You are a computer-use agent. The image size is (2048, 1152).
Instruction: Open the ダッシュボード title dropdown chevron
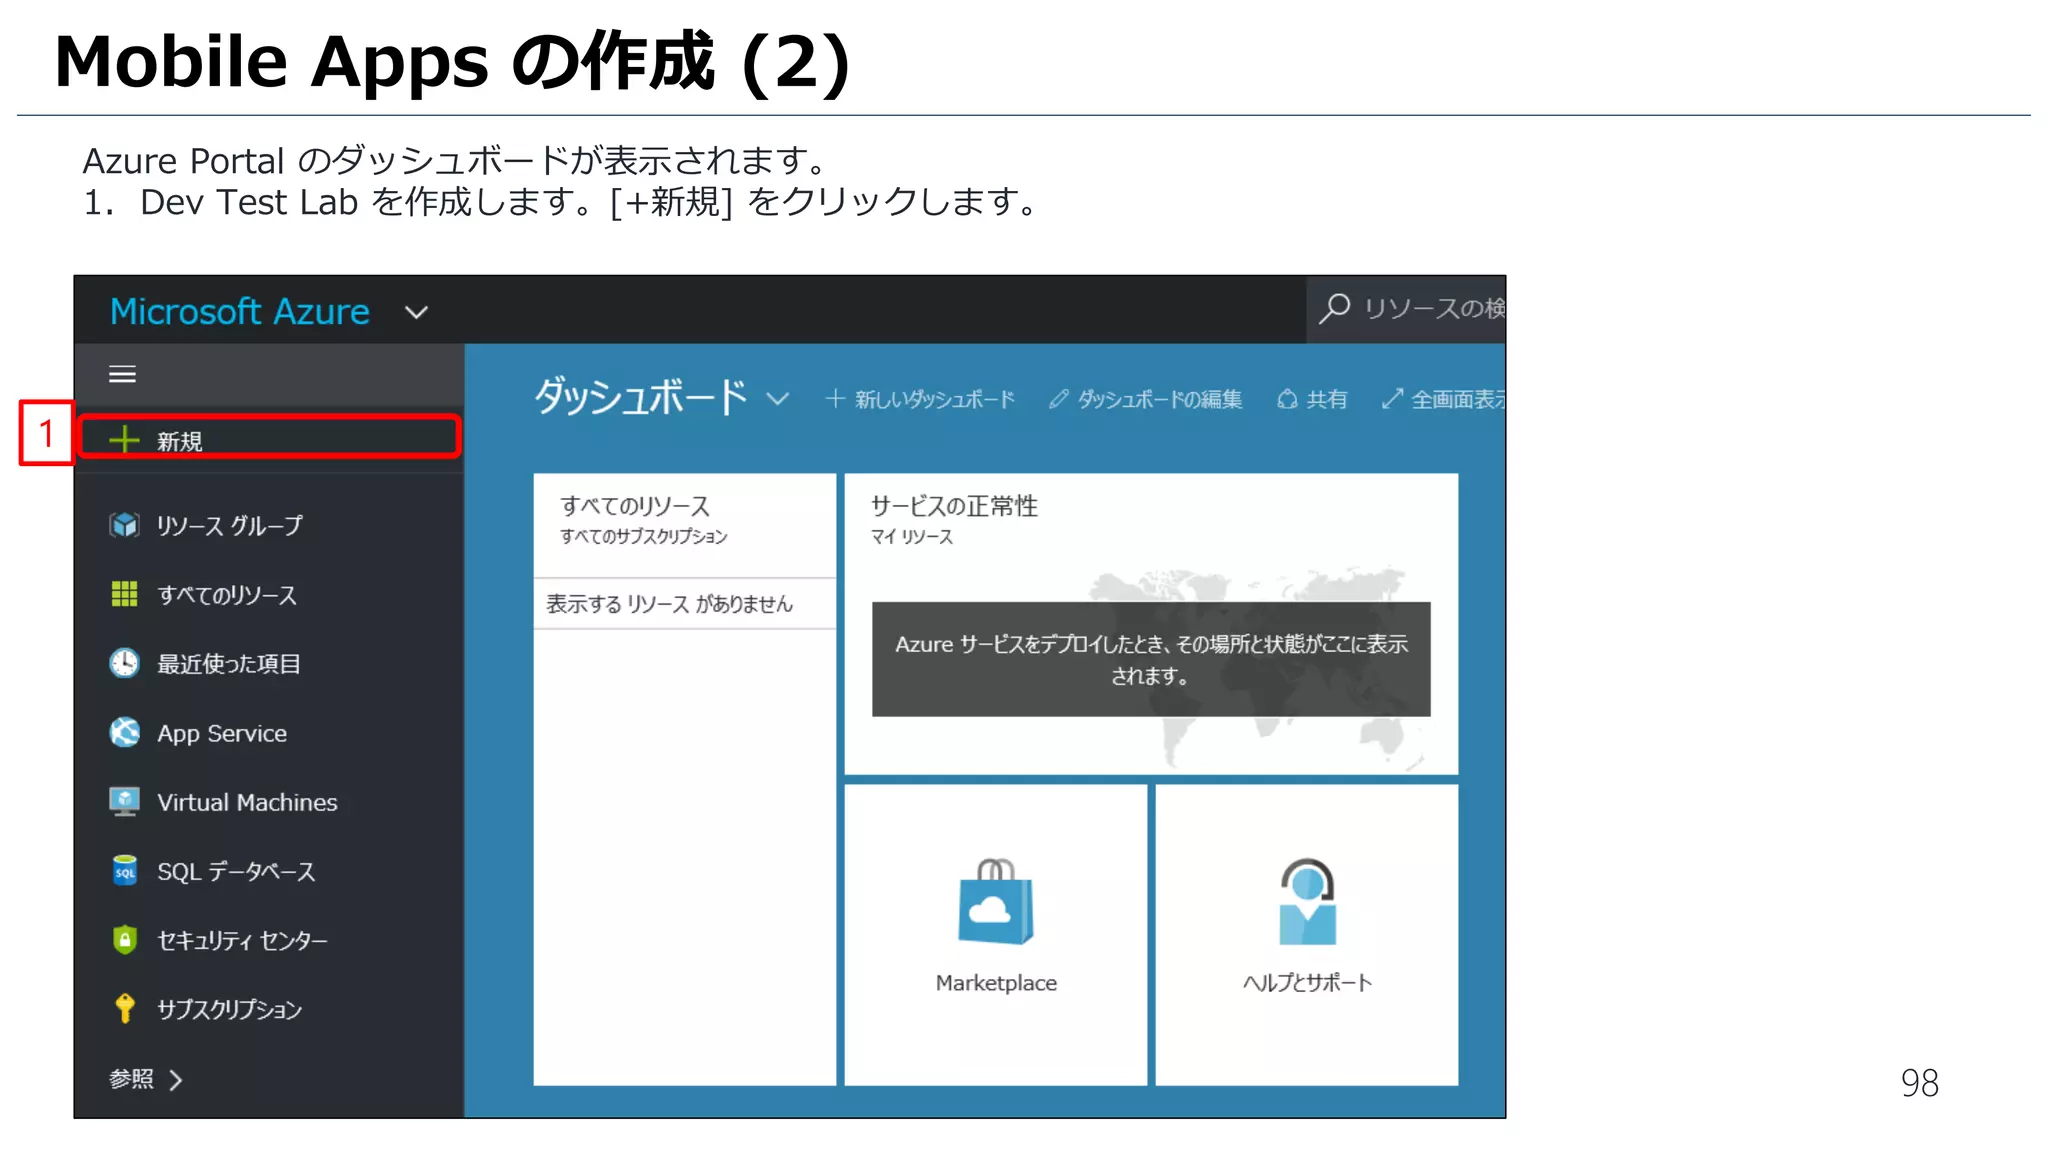777,399
